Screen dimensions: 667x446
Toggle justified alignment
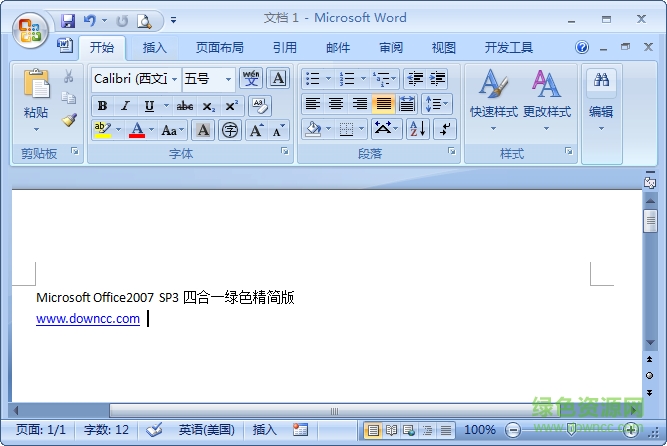tap(383, 103)
